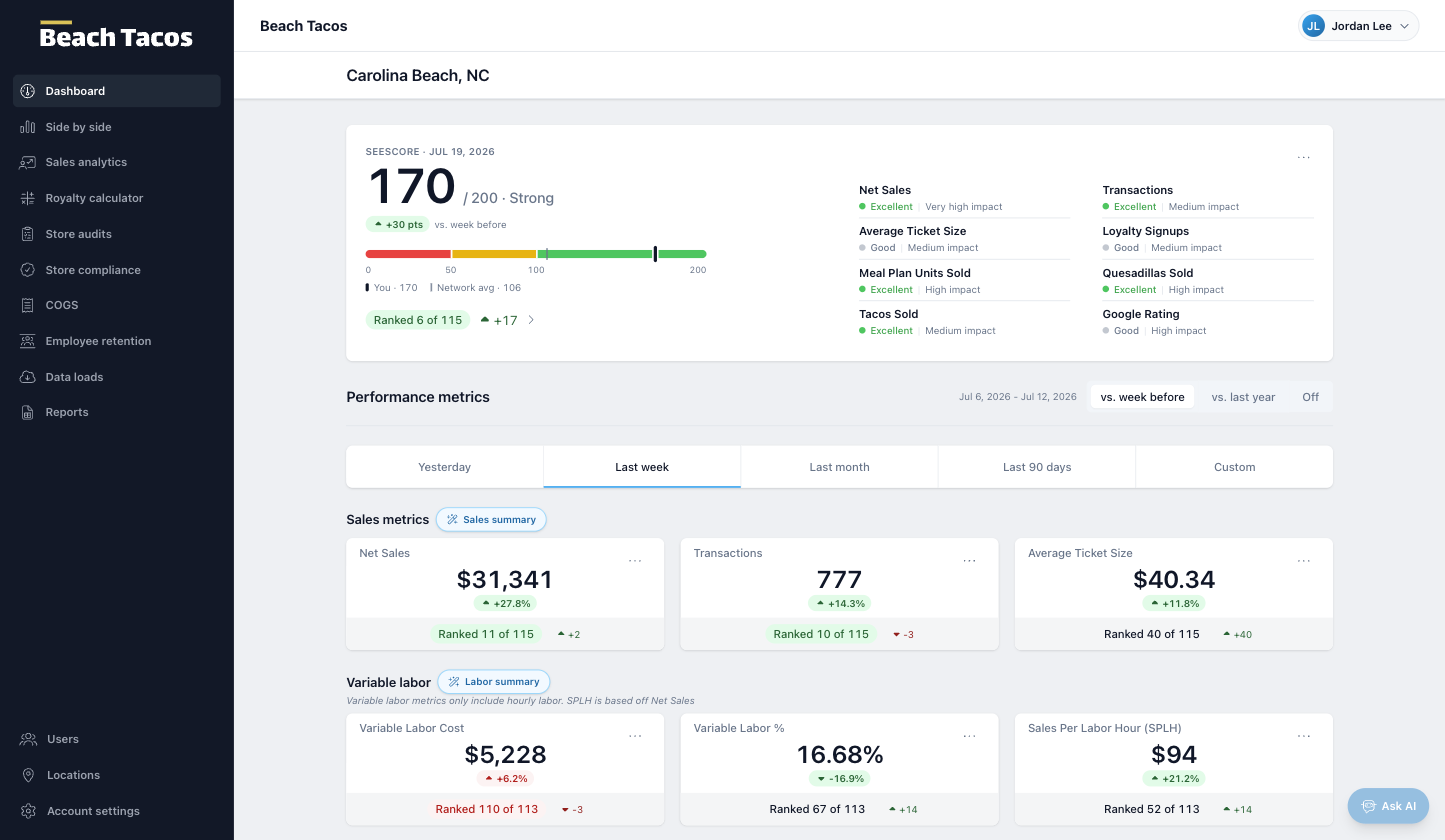Screen dimensions: 1445x840
Task: Click the Tacos Sold metric row
Action: click(x=964, y=322)
